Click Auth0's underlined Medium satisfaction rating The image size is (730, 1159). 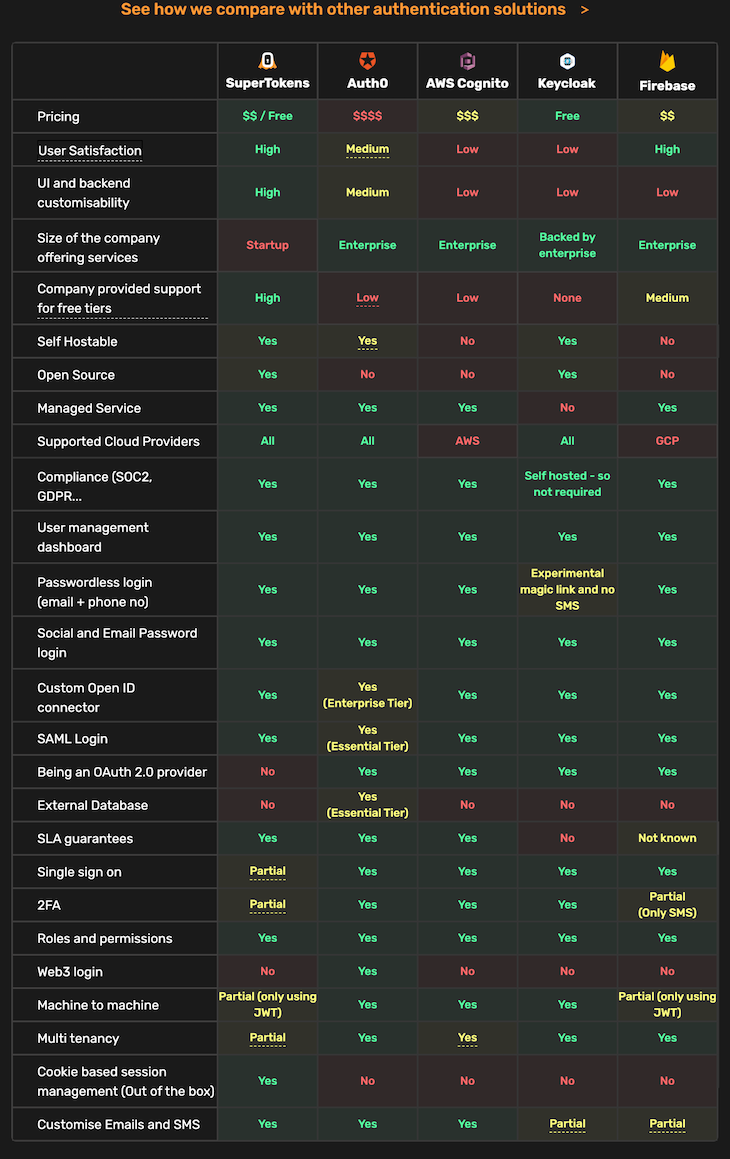pos(367,150)
